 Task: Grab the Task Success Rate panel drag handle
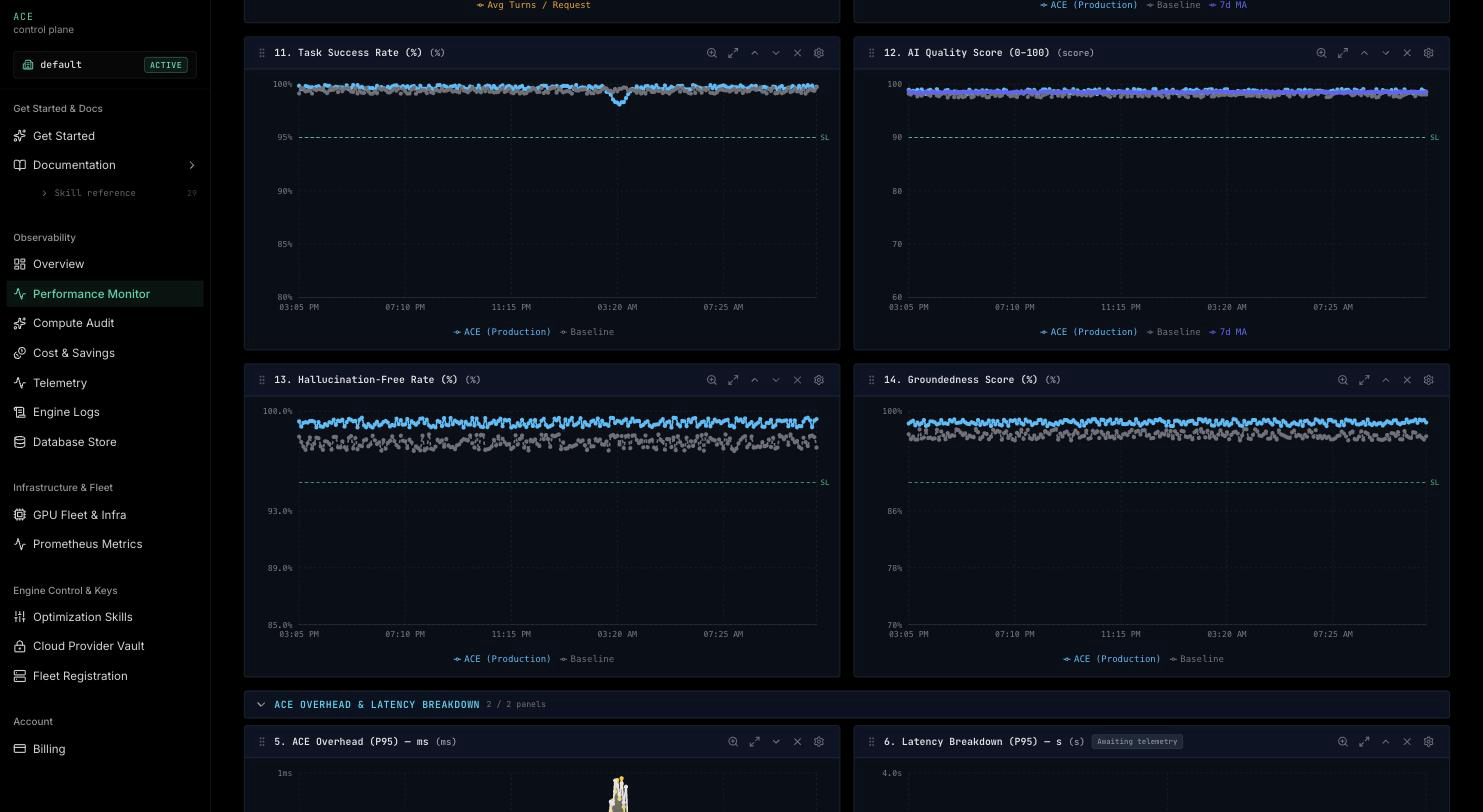click(262, 53)
